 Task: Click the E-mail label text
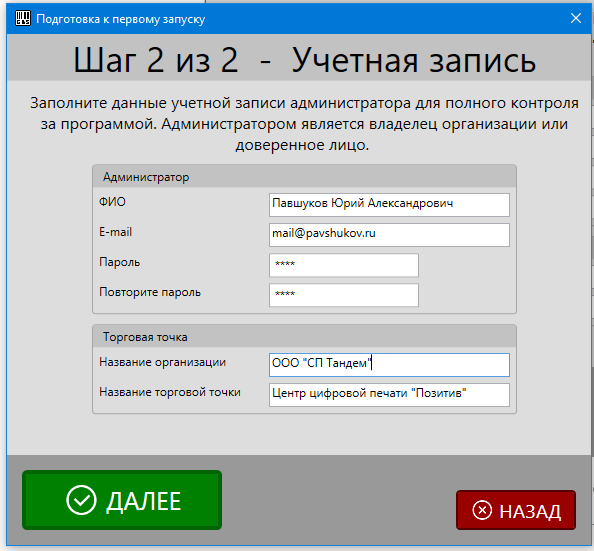tap(116, 232)
